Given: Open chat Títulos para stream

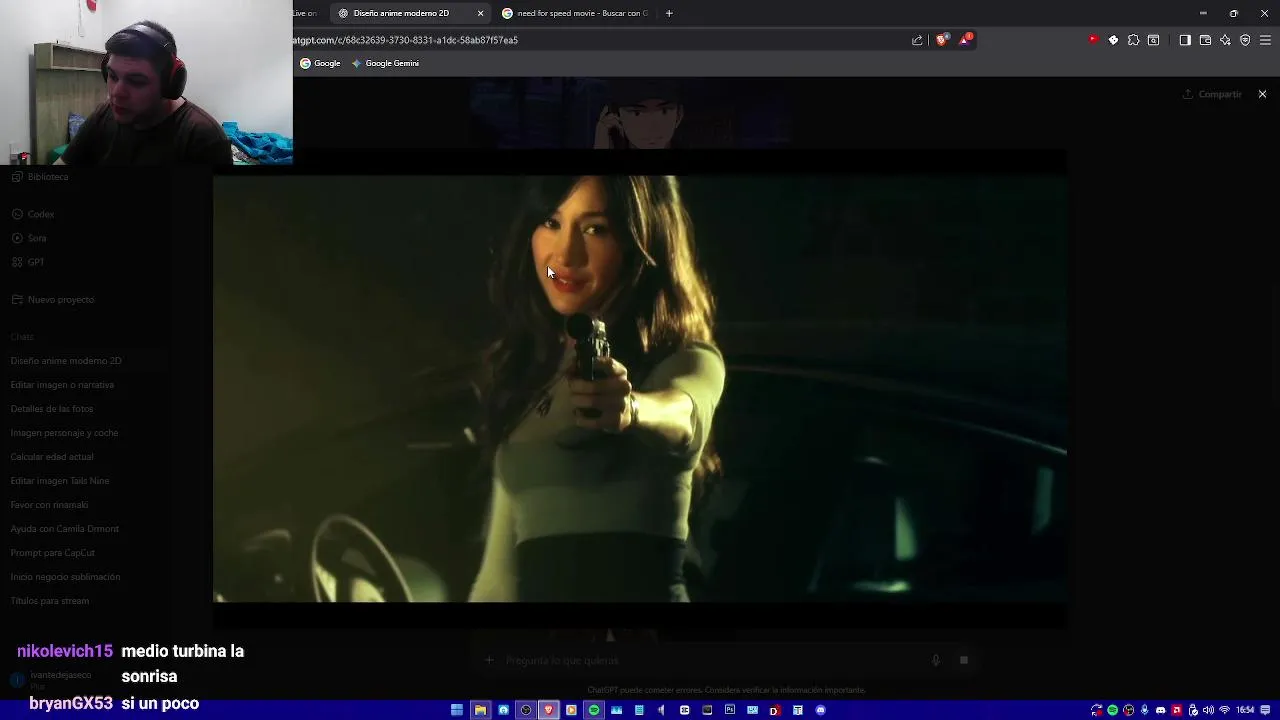Looking at the screenshot, I should click(x=50, y=601).
